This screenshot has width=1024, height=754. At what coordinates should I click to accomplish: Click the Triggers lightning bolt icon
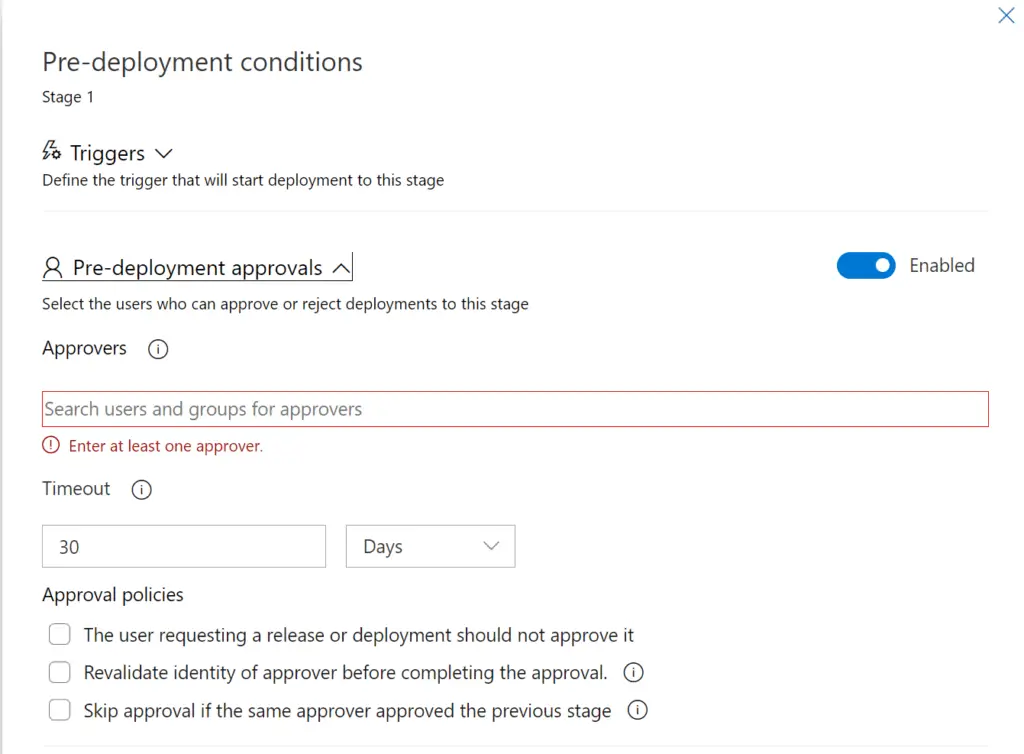51,151
